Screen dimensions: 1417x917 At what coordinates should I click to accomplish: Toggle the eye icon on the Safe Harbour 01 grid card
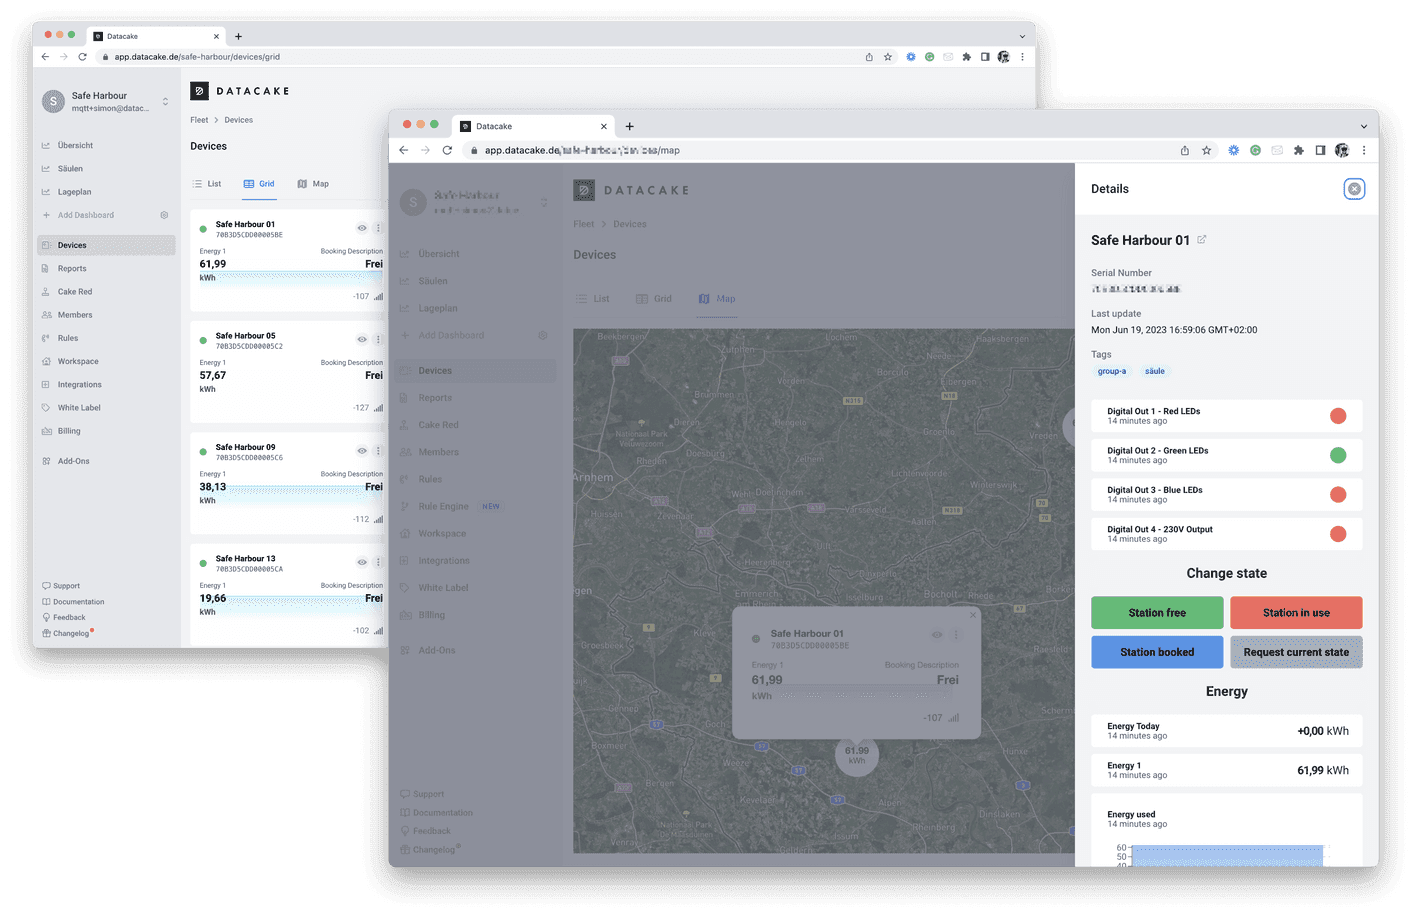[x=362, y=228]
